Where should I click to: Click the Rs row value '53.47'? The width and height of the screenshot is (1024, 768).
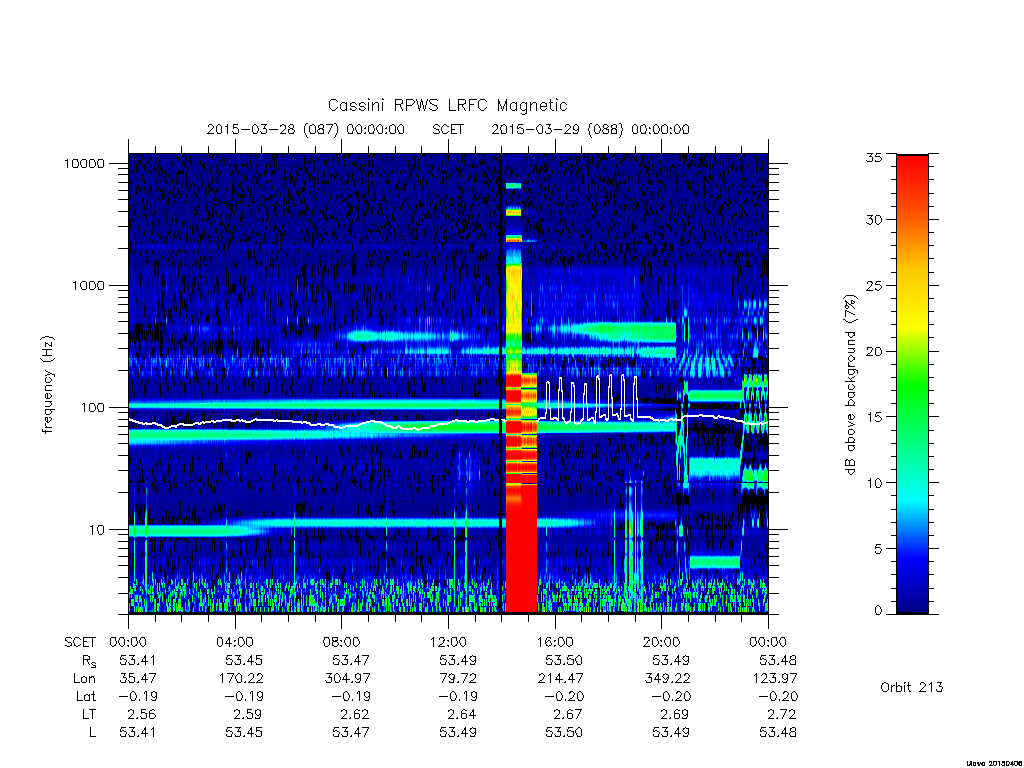(x=351, y=660)
